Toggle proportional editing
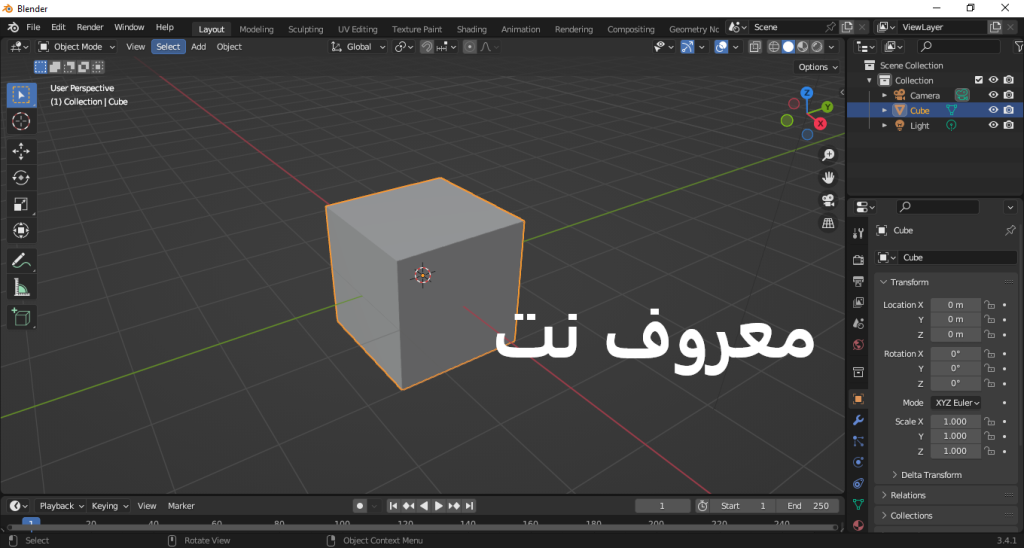The image size is (1024, 548). click(470, 47)
